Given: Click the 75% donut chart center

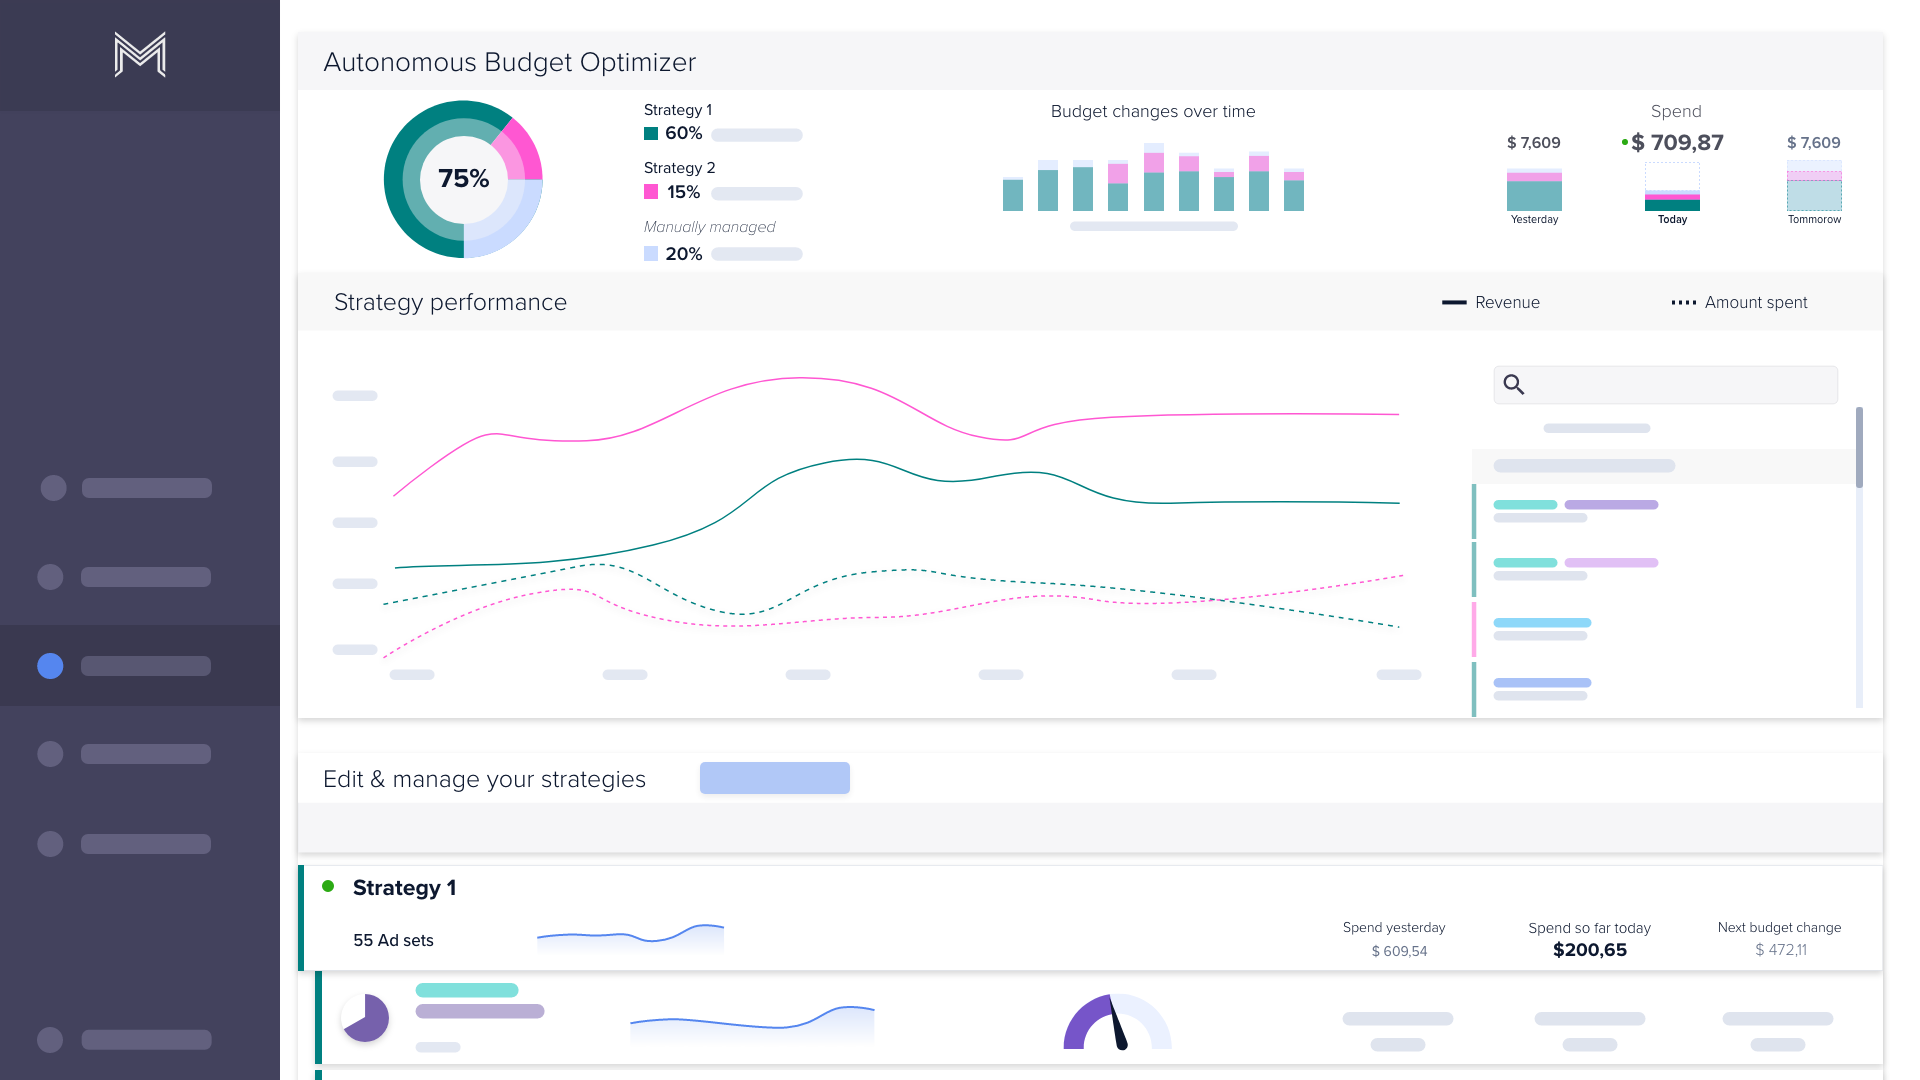Looking at the screenshot, I should coord(463,179).
